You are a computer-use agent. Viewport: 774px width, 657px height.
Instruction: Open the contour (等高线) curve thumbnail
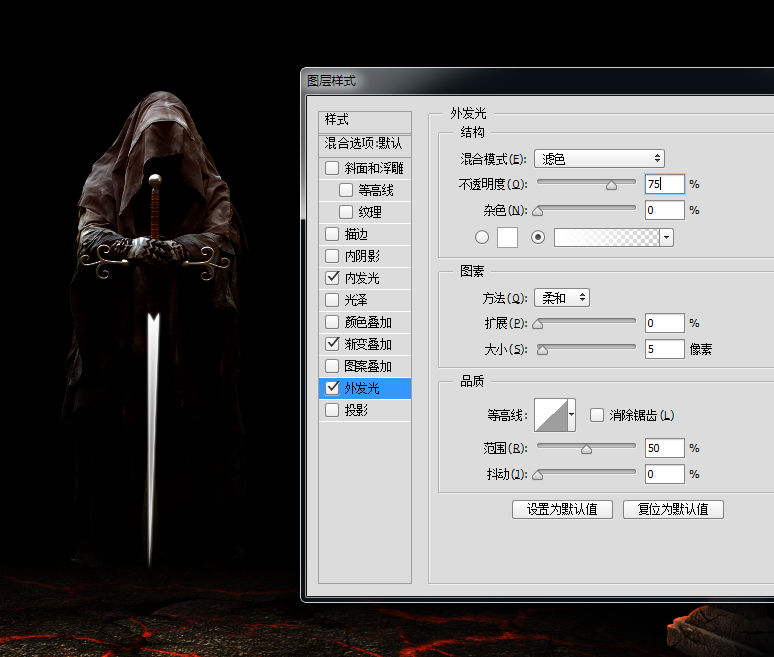(550, 414)
